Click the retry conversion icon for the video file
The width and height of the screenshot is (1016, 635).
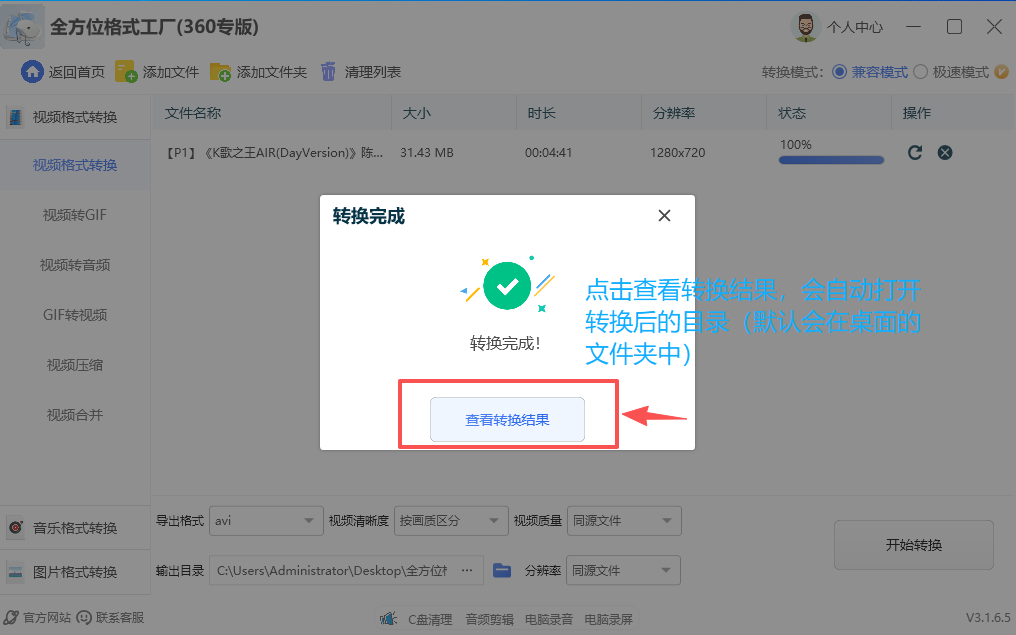click(914, 152)
